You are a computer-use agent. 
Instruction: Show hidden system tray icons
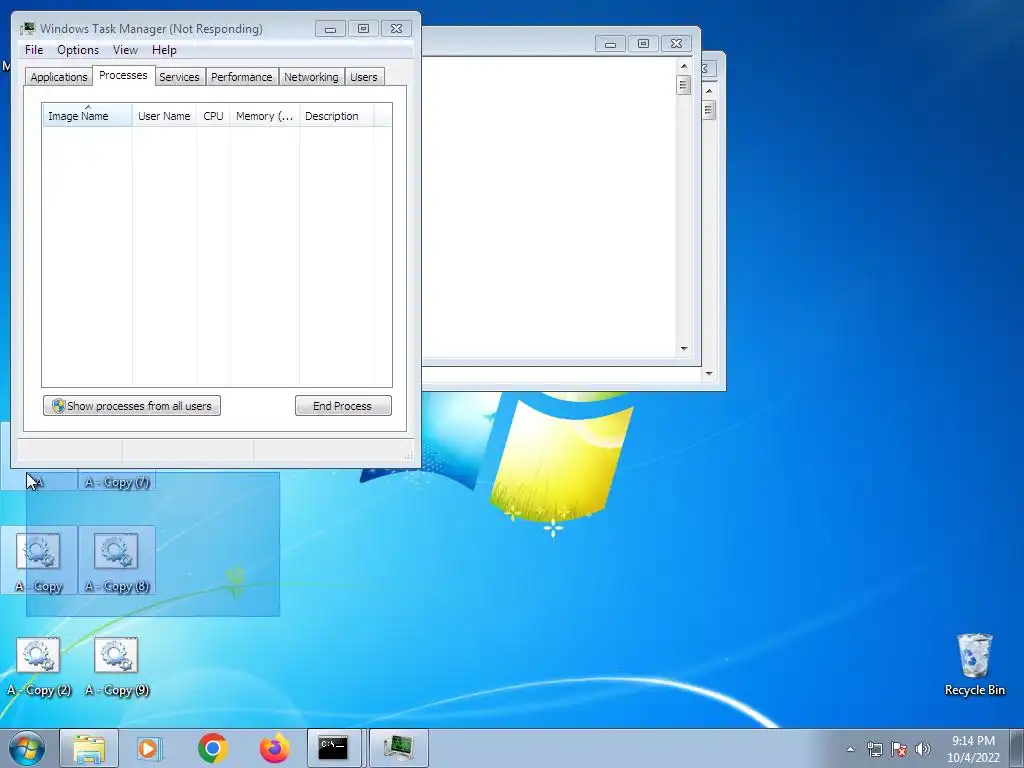850,749
